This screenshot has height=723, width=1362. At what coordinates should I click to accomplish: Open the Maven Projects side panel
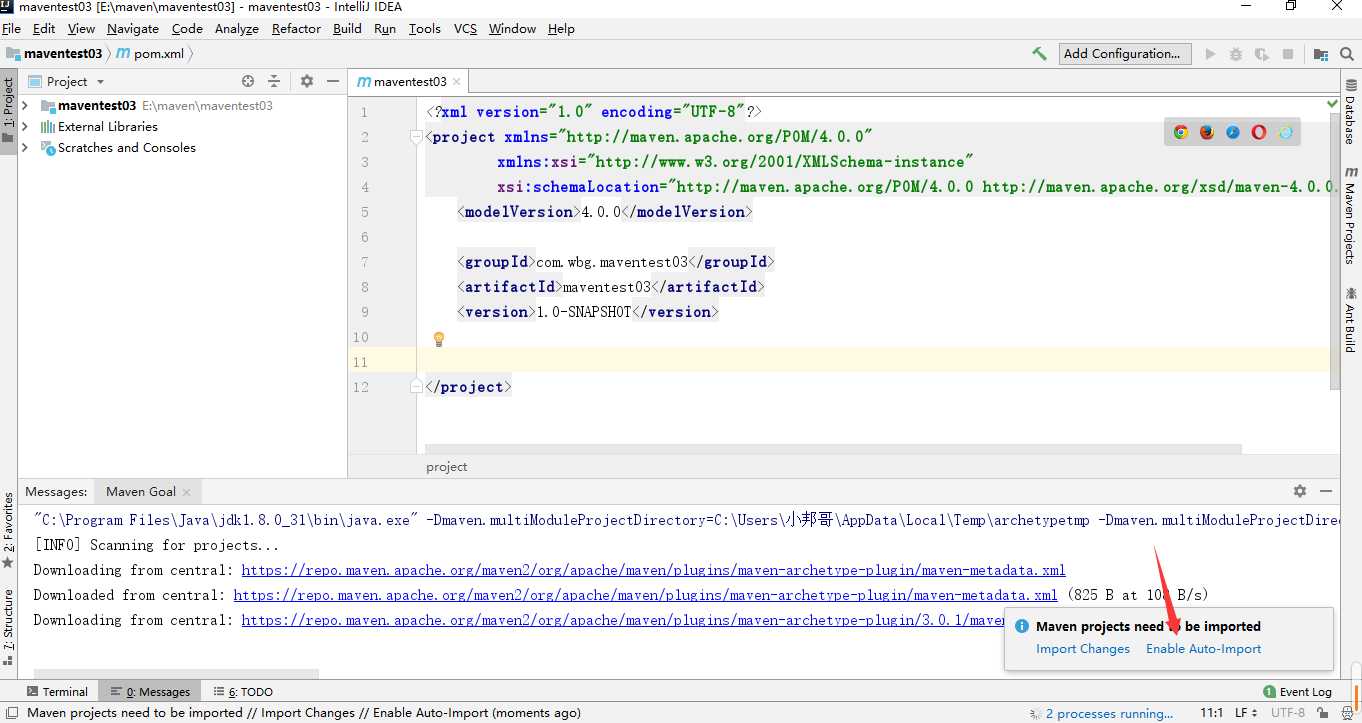[x=1350, y=215]
